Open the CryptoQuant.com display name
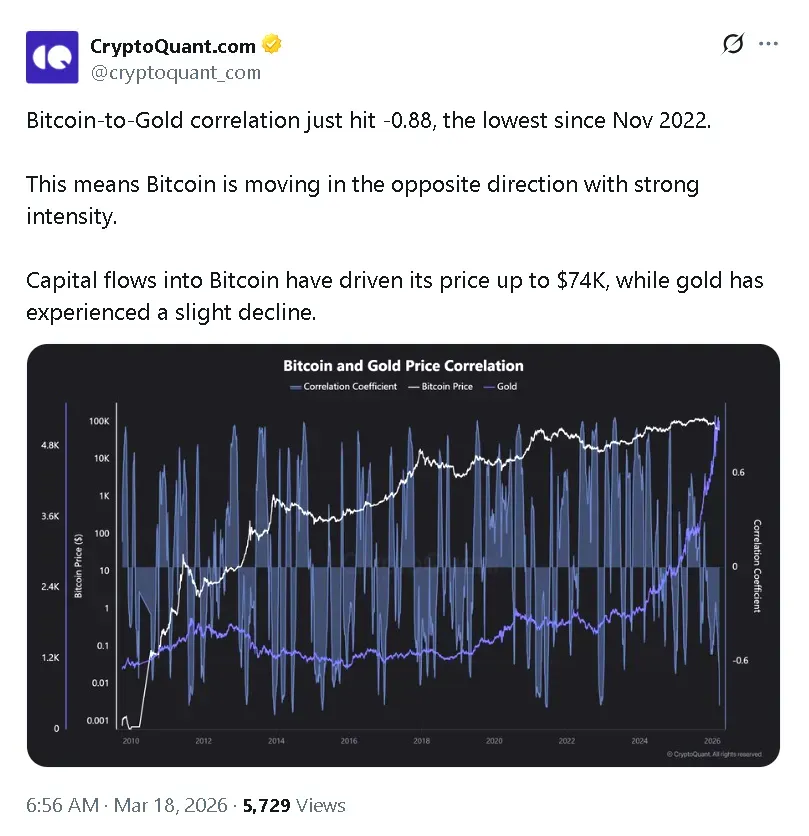Screen dimensions: 809x836 [173, 46]
